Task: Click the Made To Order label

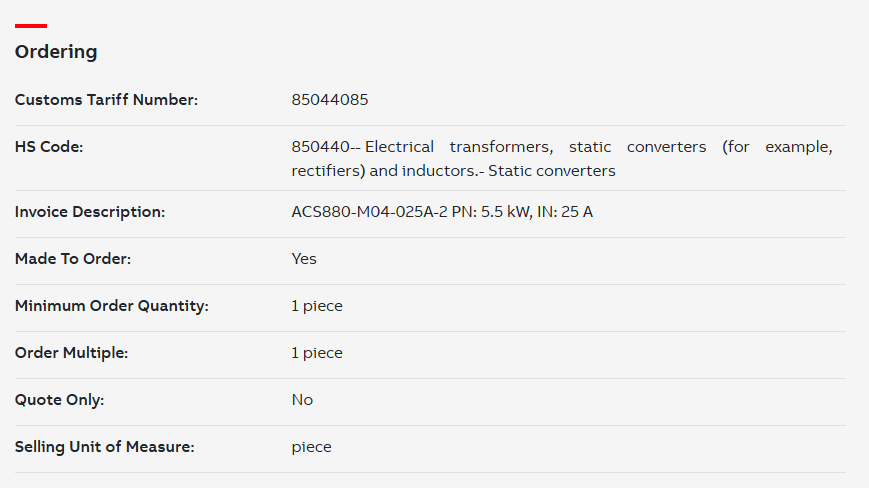Action: coord(73,259)
